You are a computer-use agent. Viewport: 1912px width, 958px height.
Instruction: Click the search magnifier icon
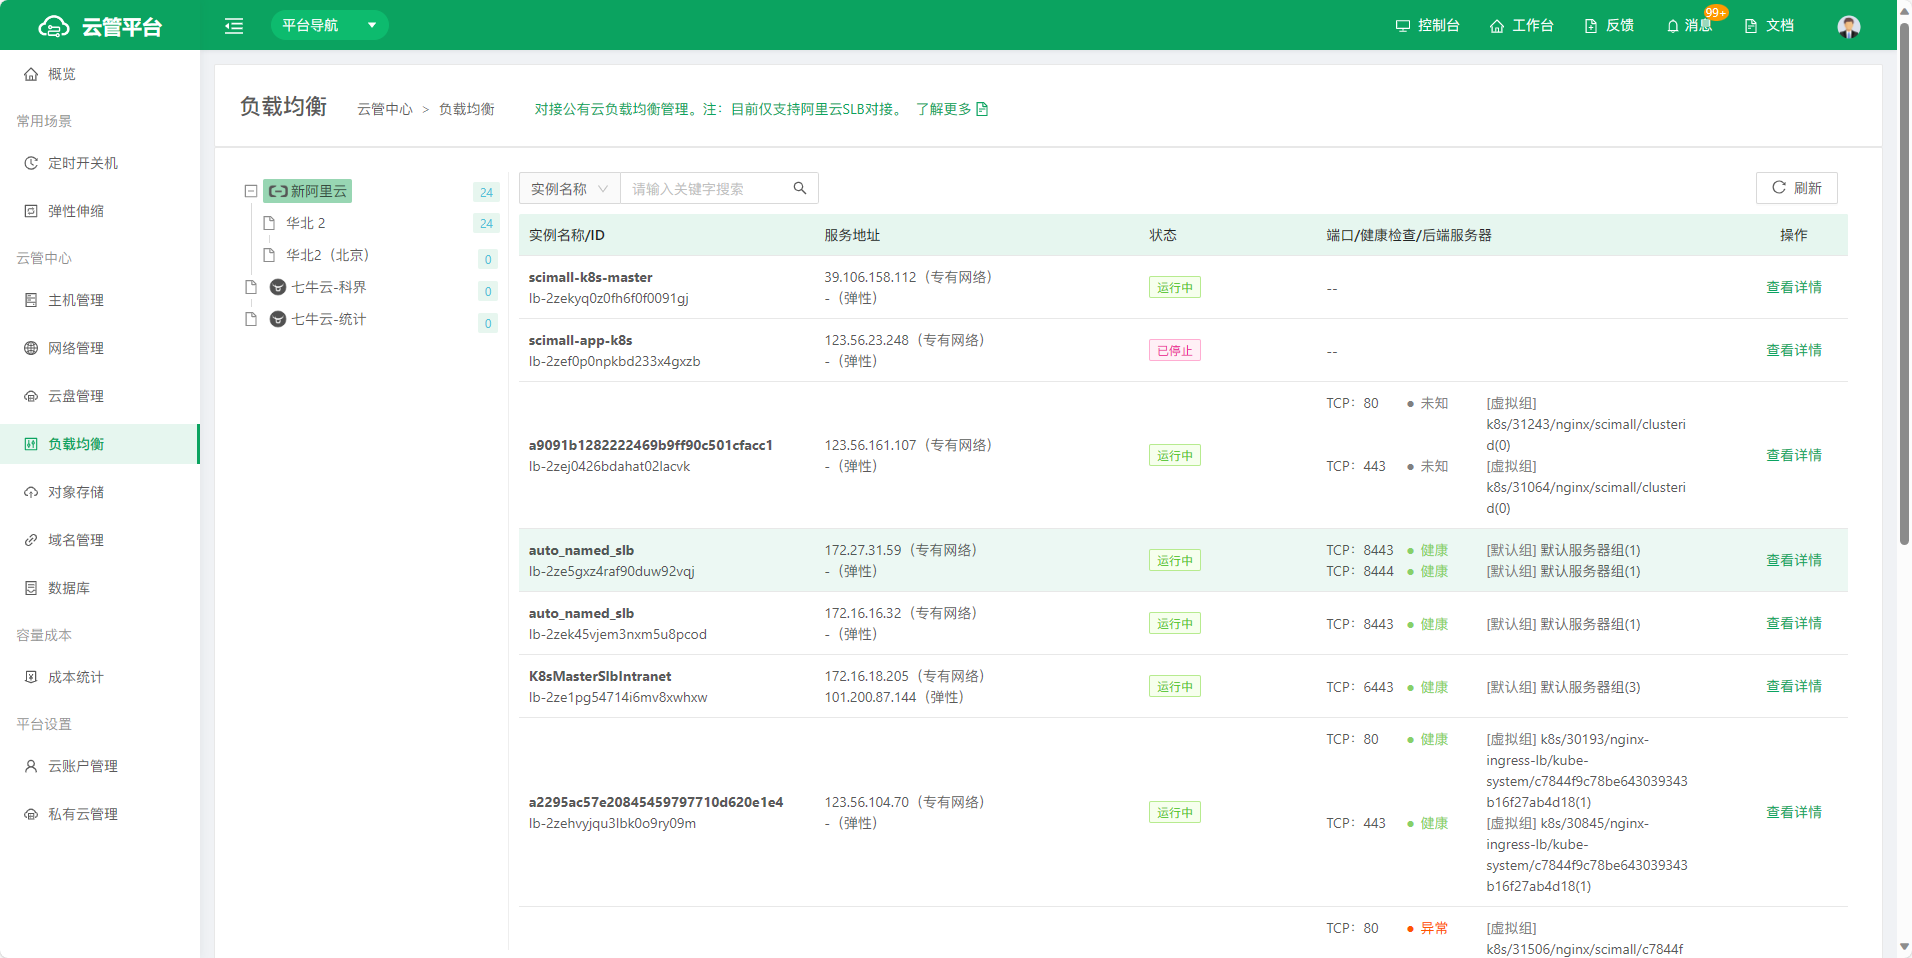pos(800,188)
